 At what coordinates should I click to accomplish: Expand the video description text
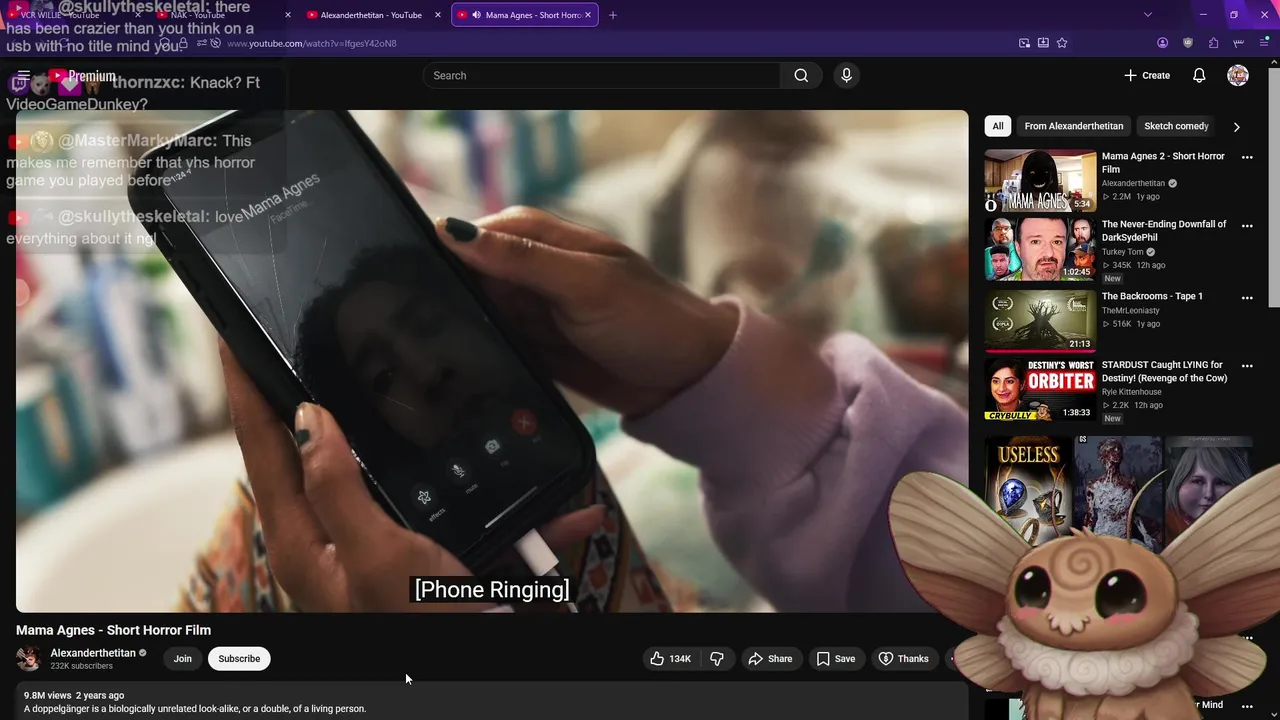click(195, 709)
